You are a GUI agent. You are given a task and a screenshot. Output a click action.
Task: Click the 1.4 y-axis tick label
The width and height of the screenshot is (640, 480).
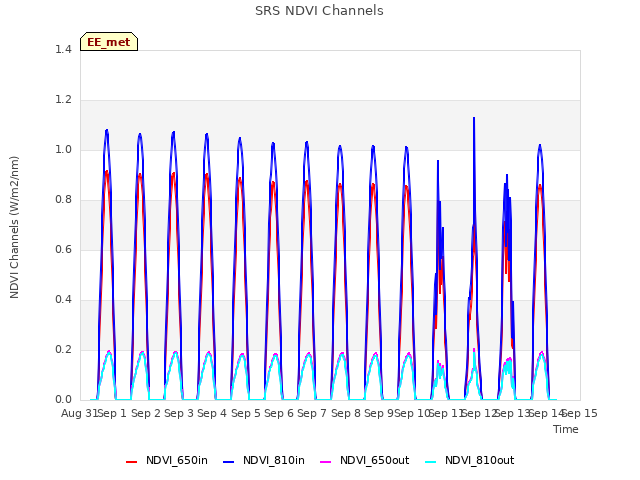pos(63,49)
